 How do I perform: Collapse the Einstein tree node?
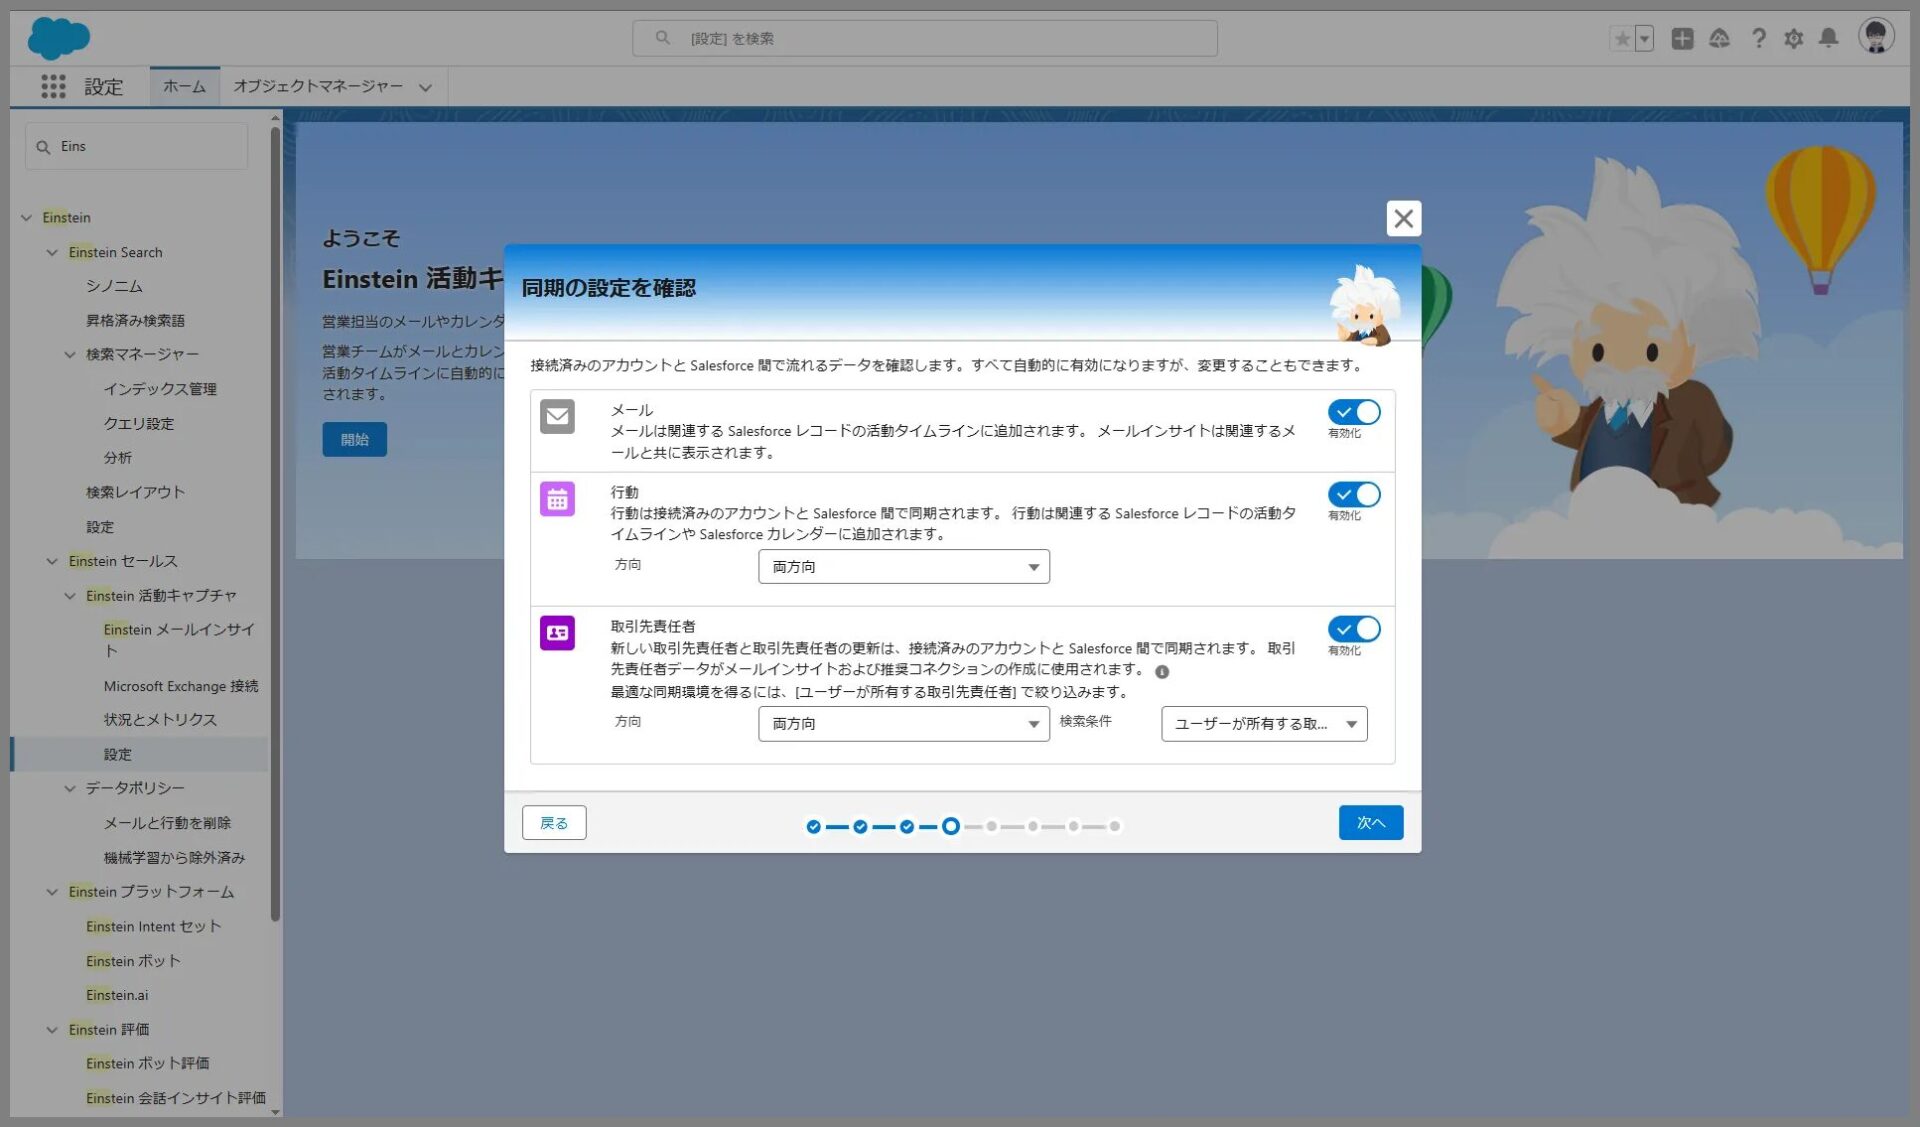pos(26,218)
